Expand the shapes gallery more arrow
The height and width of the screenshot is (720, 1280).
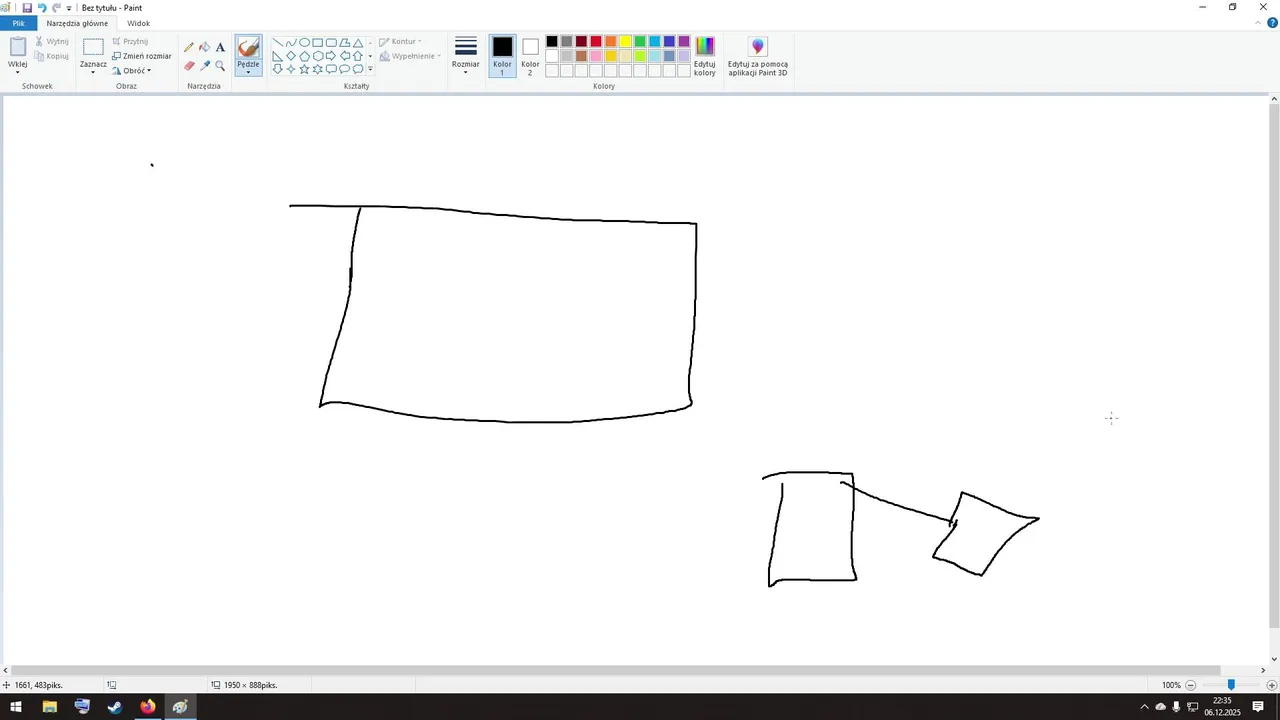[370, 69]
